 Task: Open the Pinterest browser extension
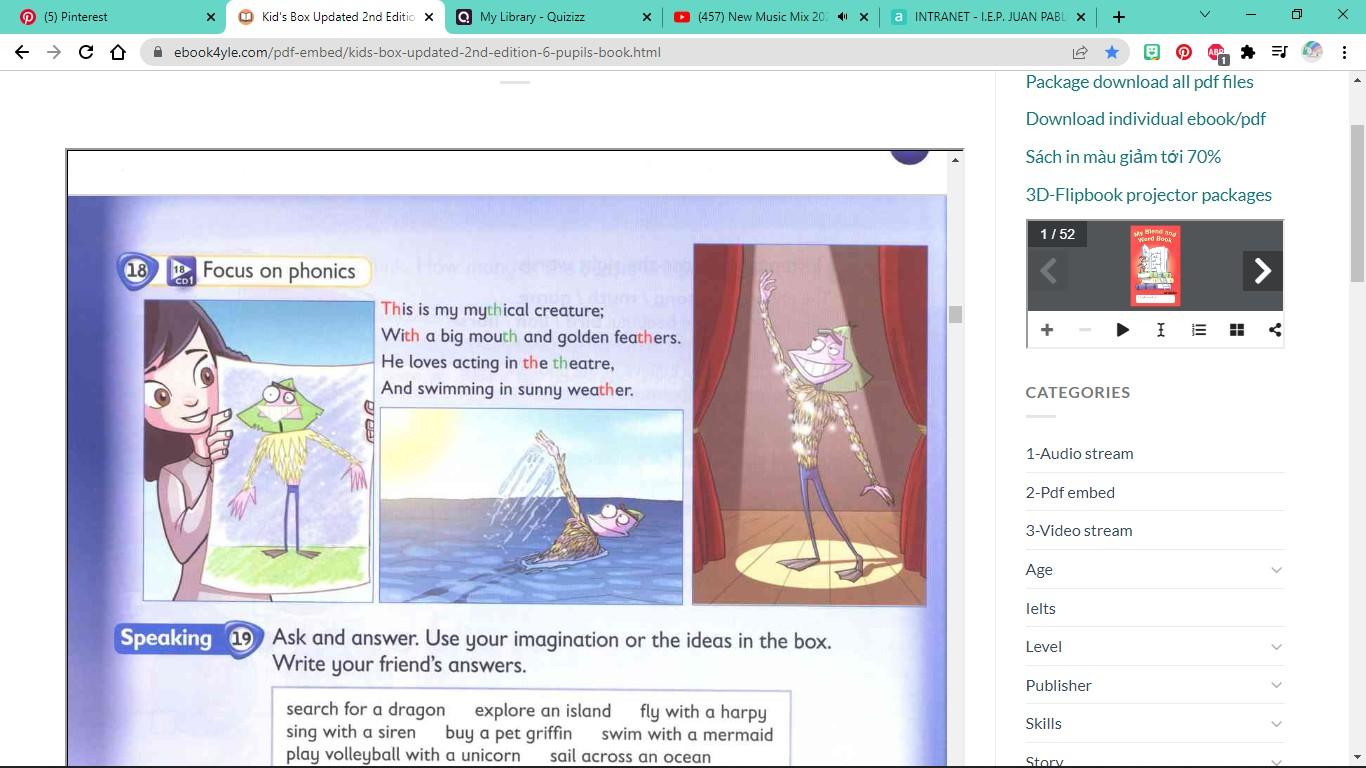[x=1184, y=52]
